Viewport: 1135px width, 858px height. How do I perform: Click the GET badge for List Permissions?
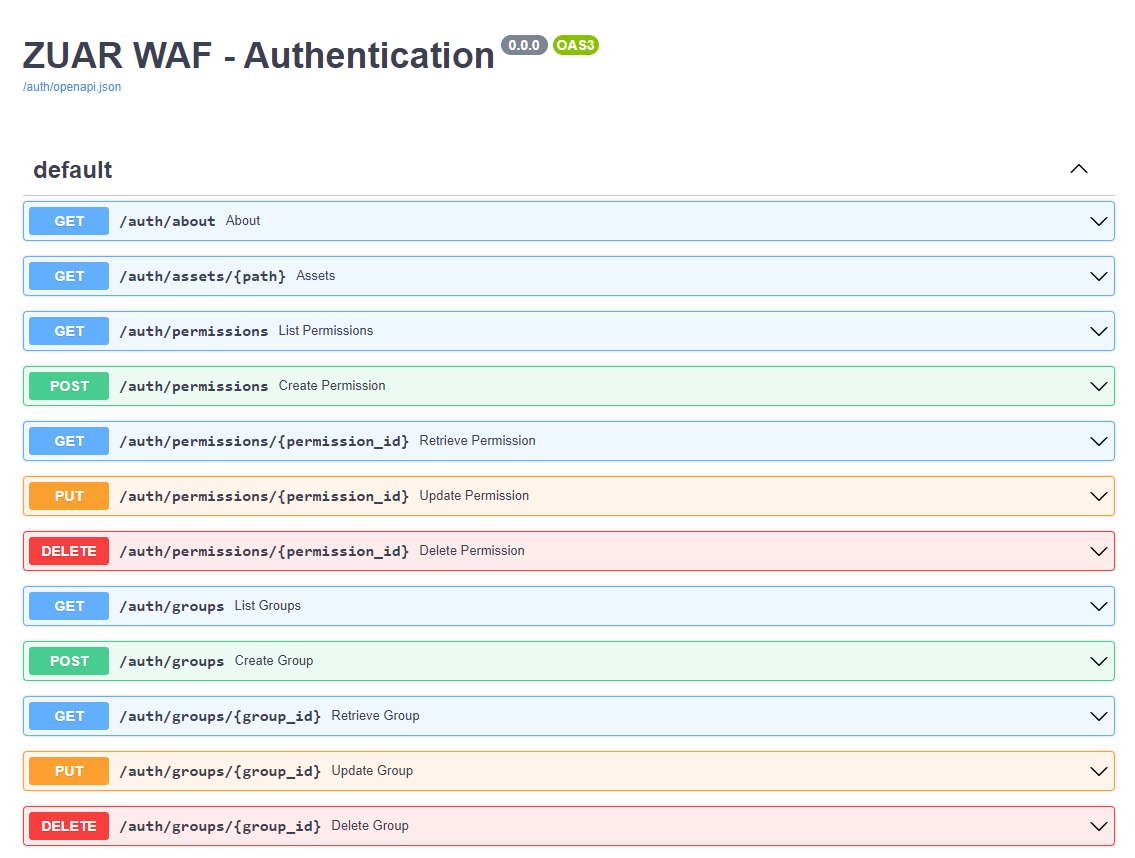69,331
